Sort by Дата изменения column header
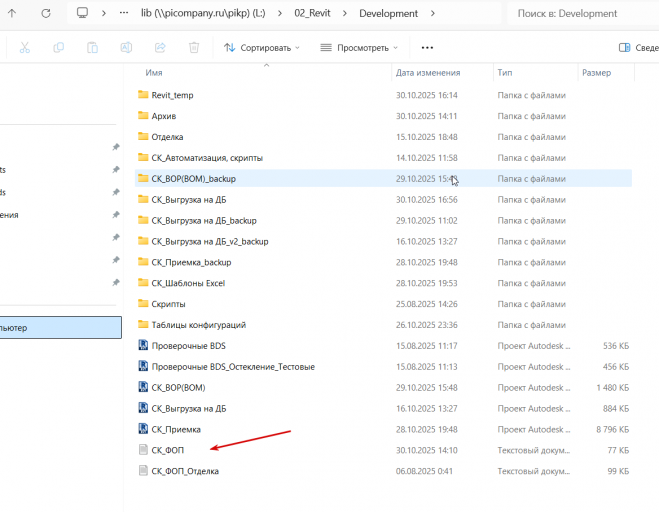659x512 pixels. click(x=428, y=73)
